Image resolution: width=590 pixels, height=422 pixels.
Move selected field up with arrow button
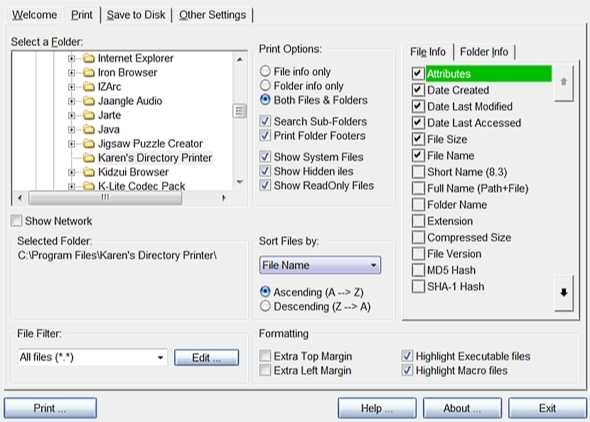[x=564, y=83]
